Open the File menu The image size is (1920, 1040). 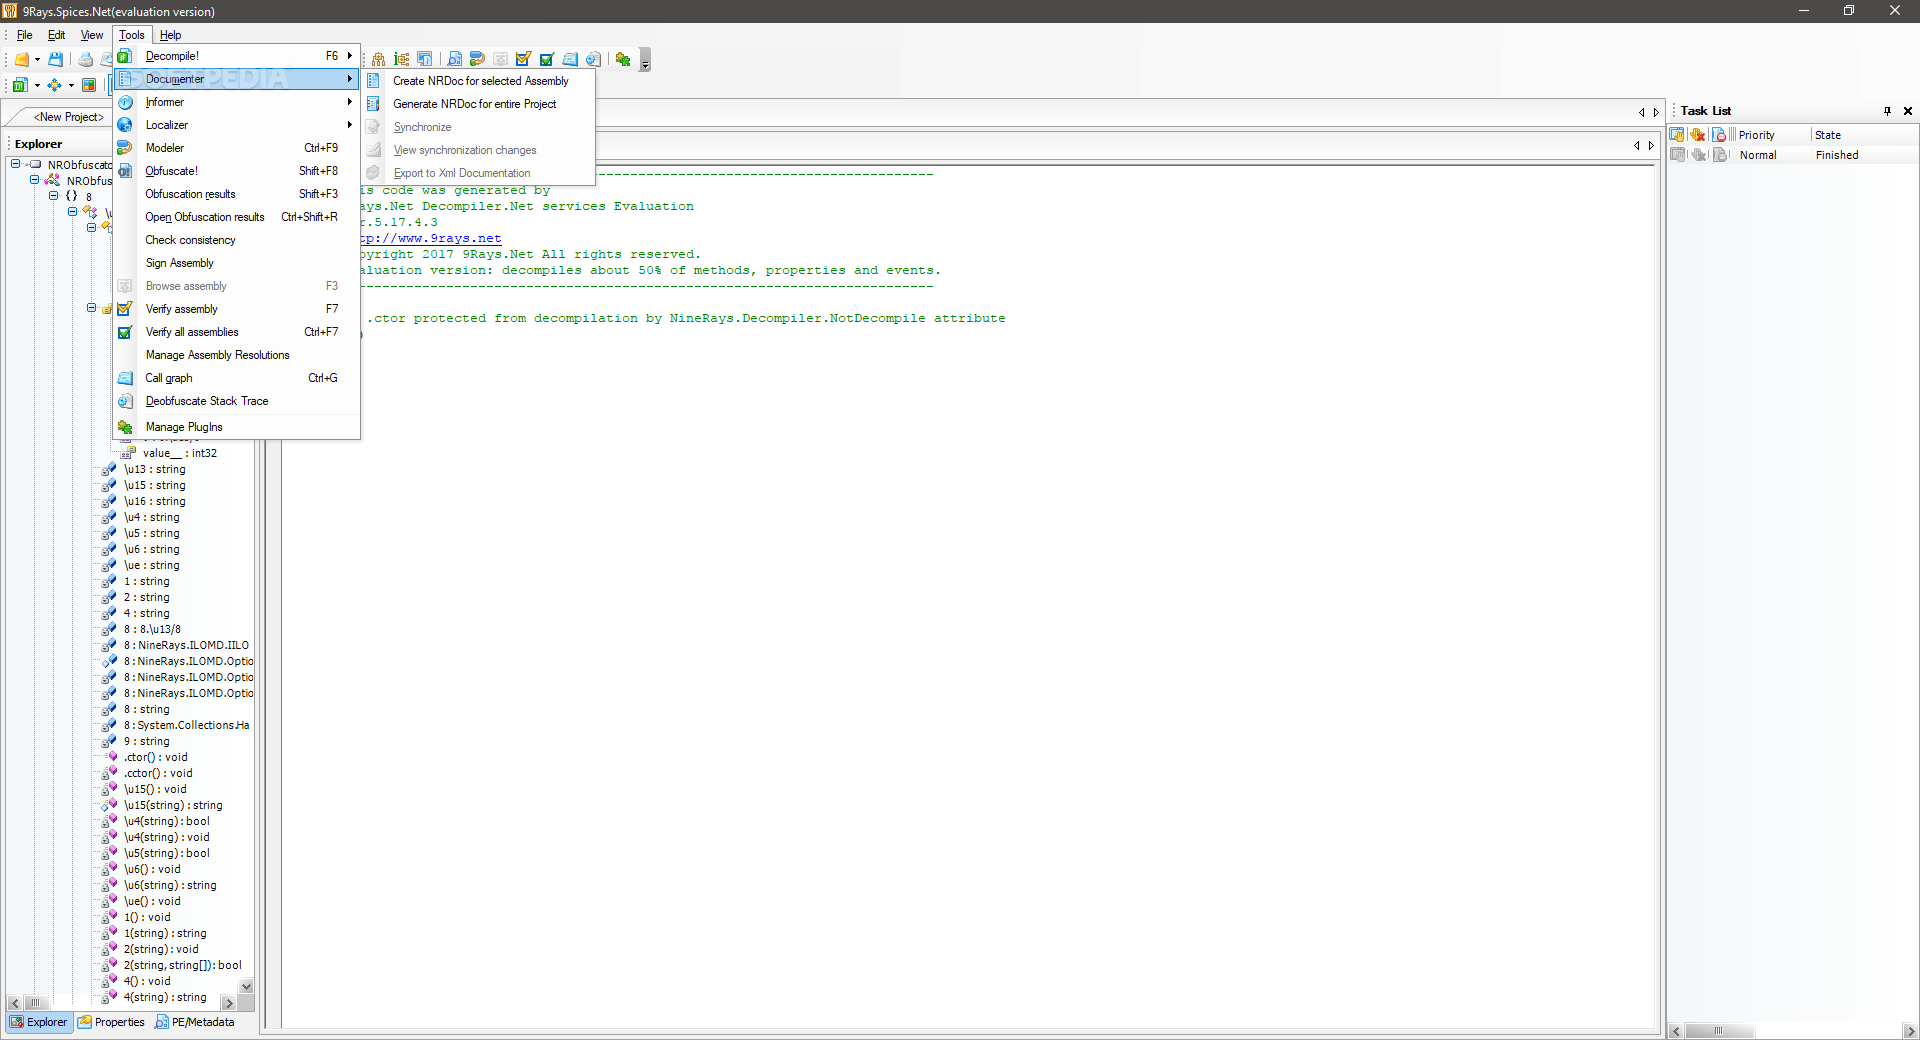[24, 35]
